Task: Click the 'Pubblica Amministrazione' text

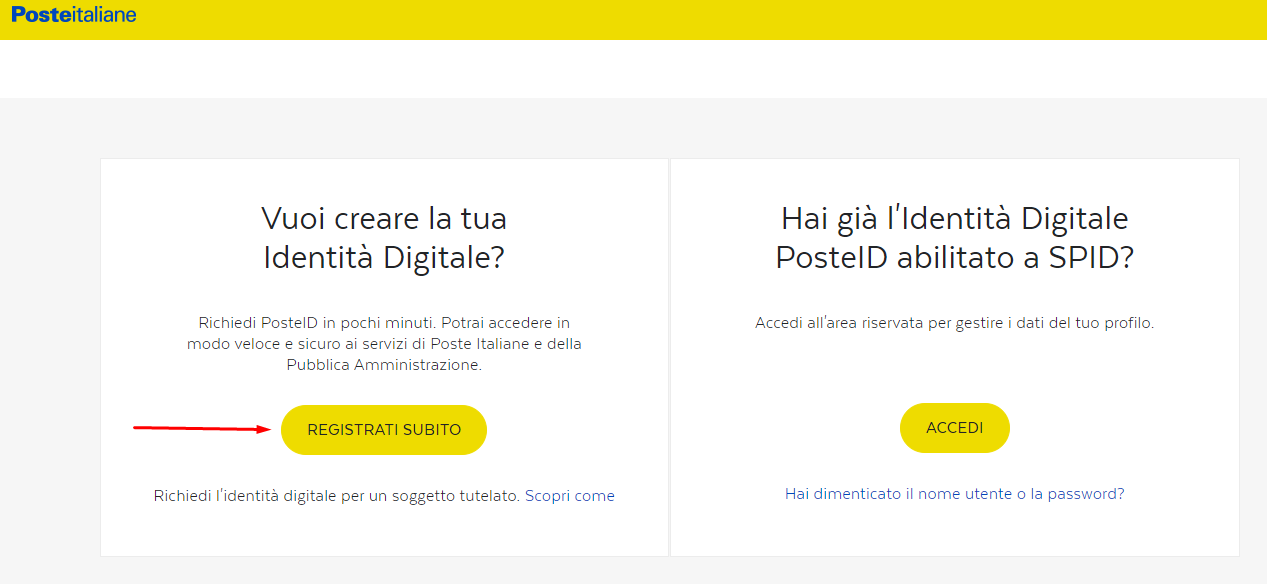Action: tap(384, 365)
